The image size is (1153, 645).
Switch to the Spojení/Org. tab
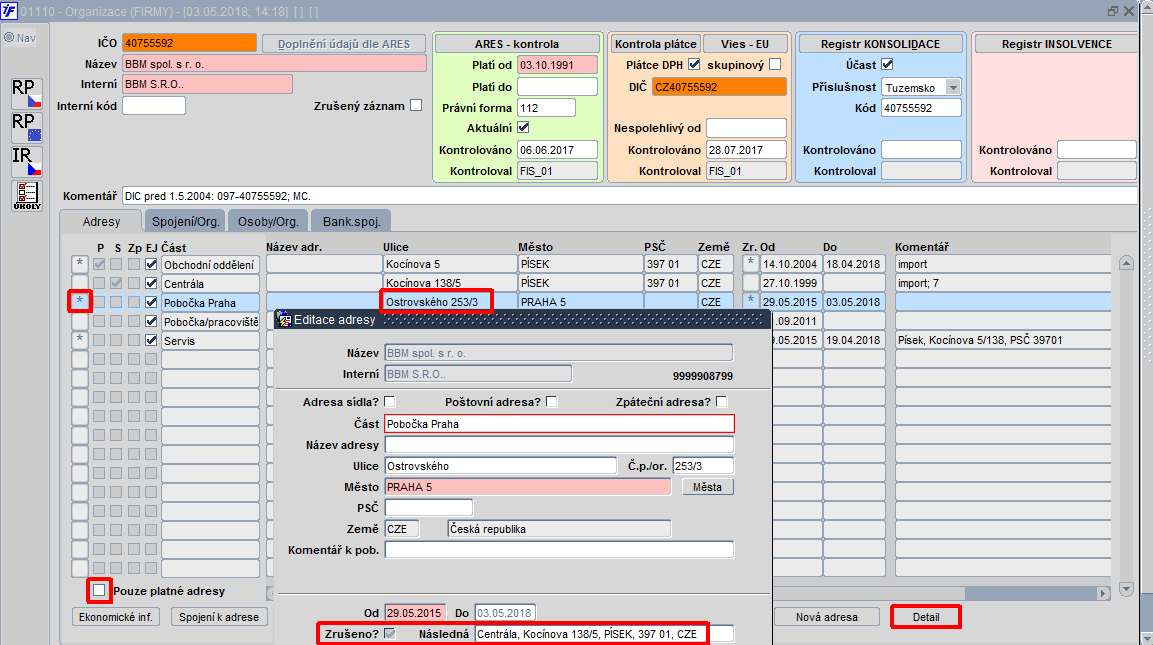[185, 221]
